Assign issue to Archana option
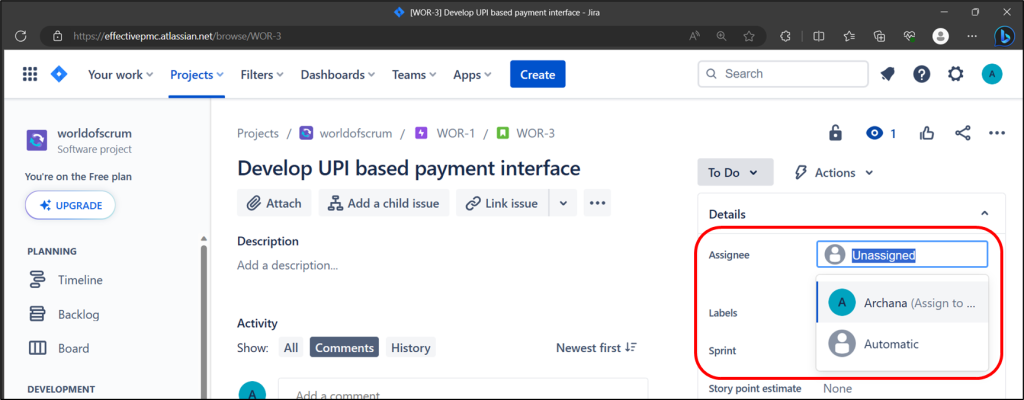Viewport: 1024px width, 400px height. [x=902, y=303]
